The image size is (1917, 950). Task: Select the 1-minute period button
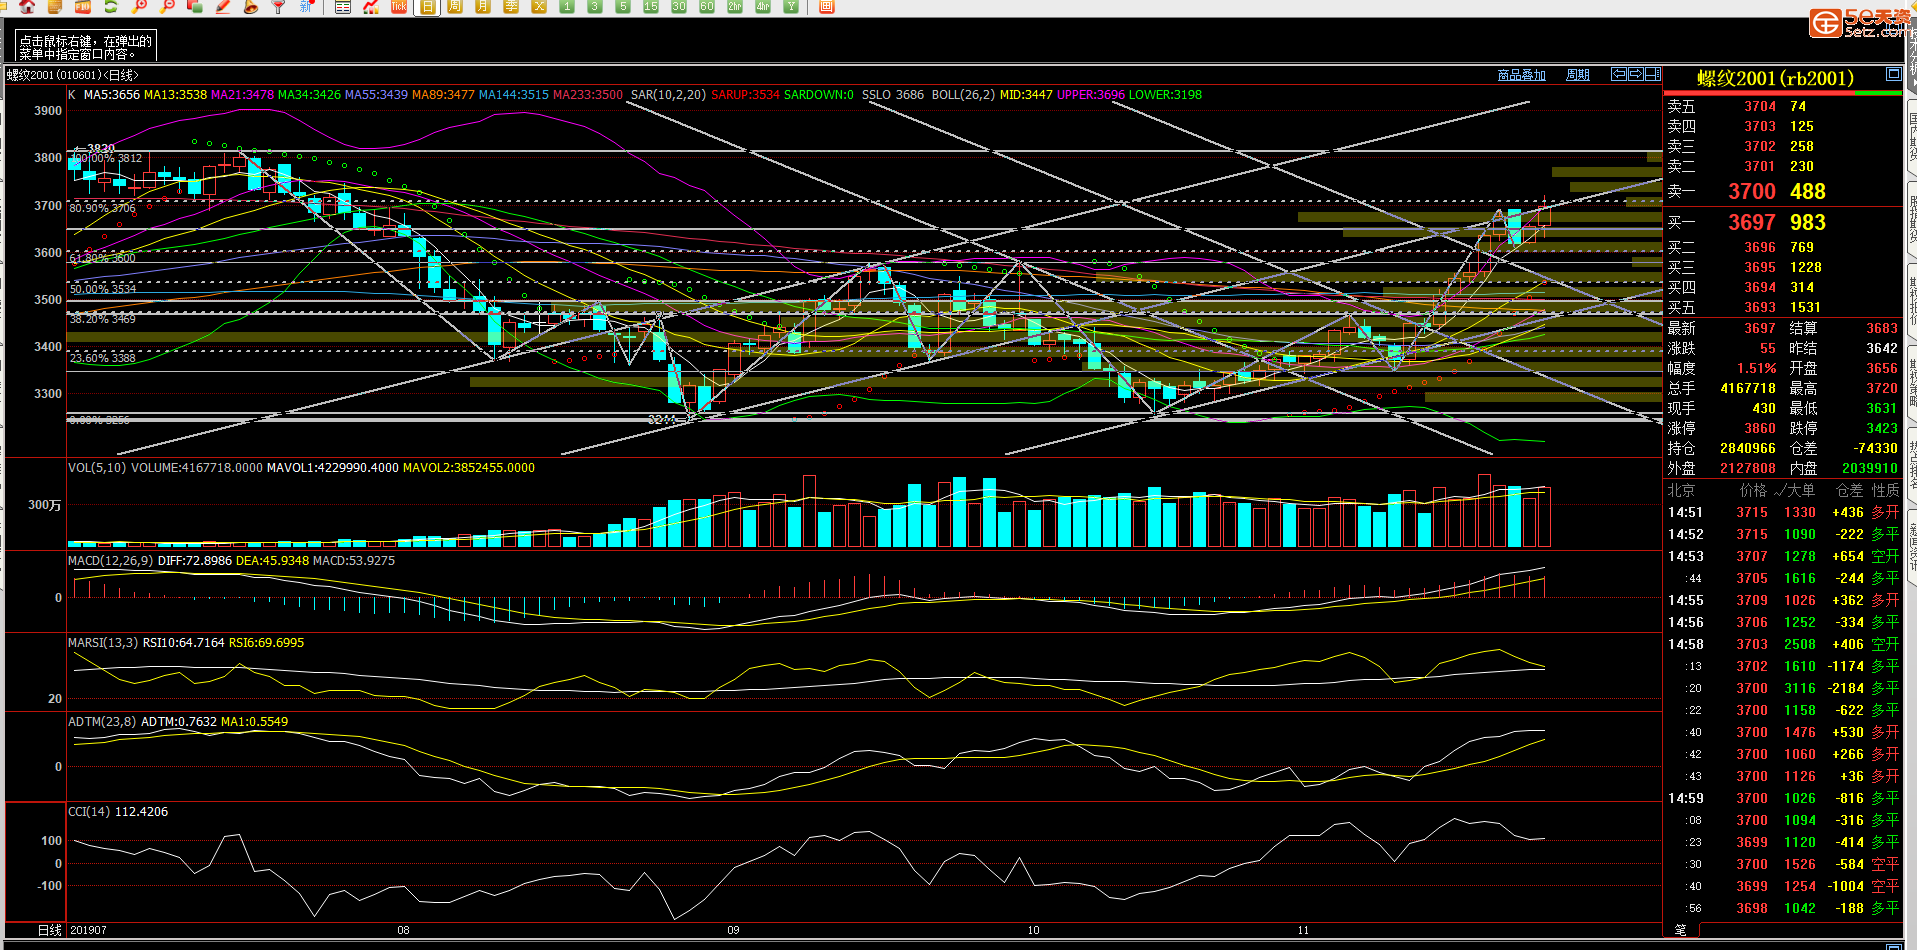pyautogui.click(x=567, y=6)
